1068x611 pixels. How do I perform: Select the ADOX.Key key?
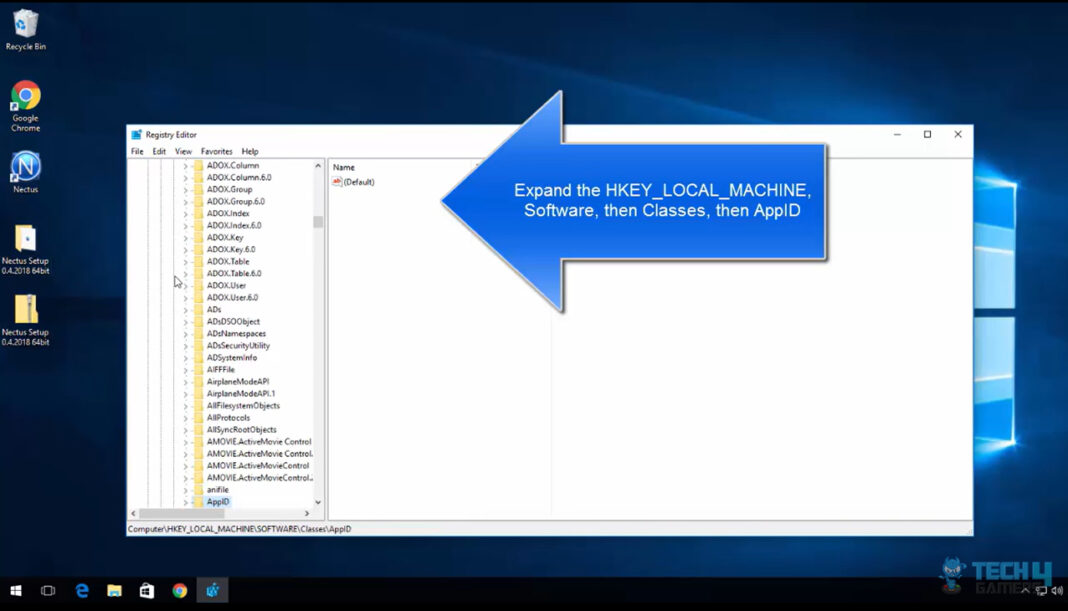pyautogui.click(x=225, y=238)
